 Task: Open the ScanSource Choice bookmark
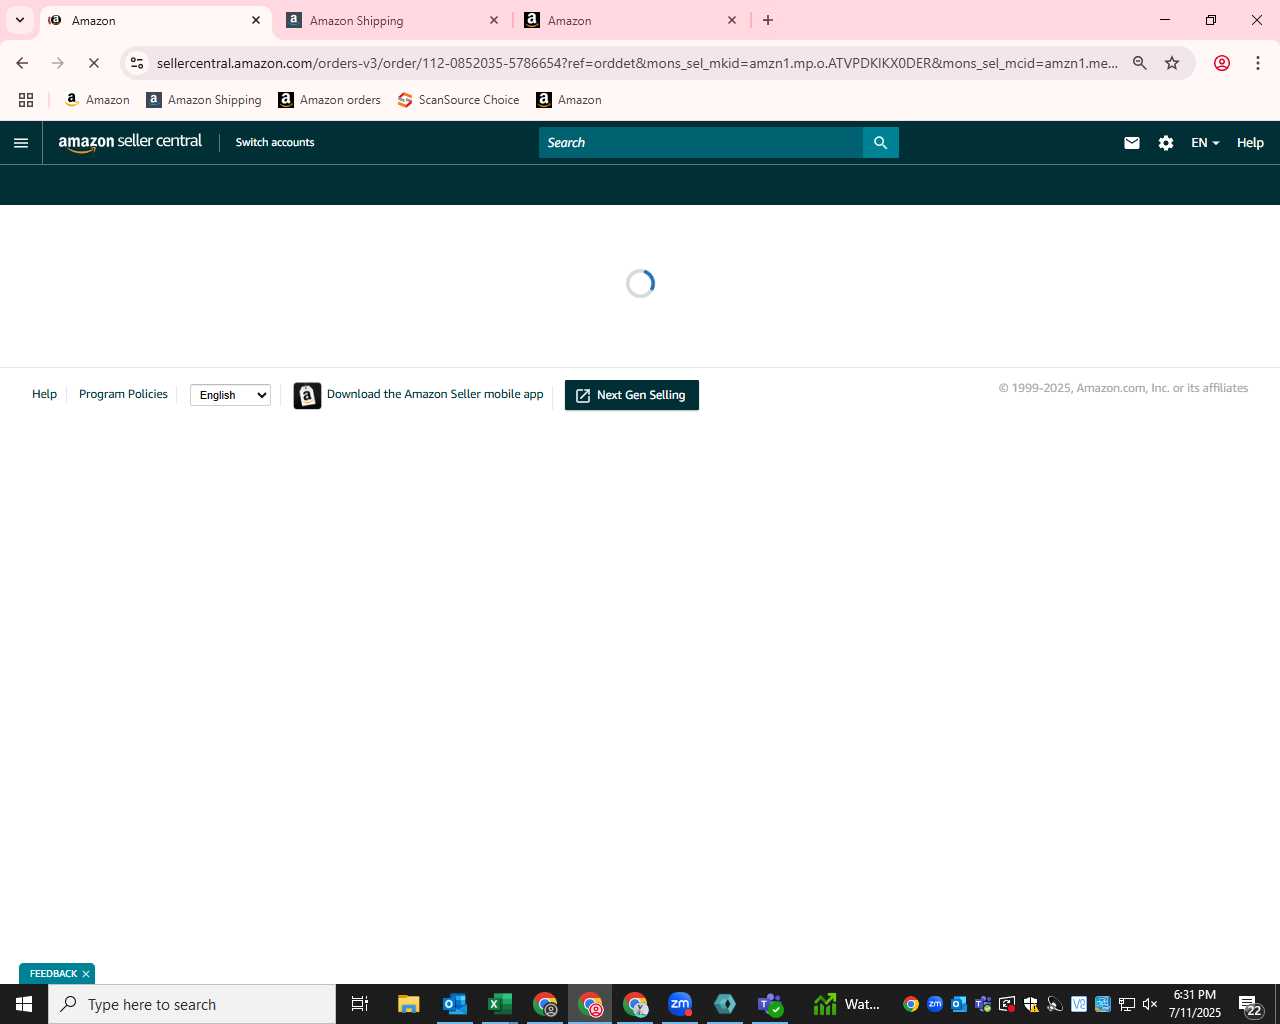[458, 100]
